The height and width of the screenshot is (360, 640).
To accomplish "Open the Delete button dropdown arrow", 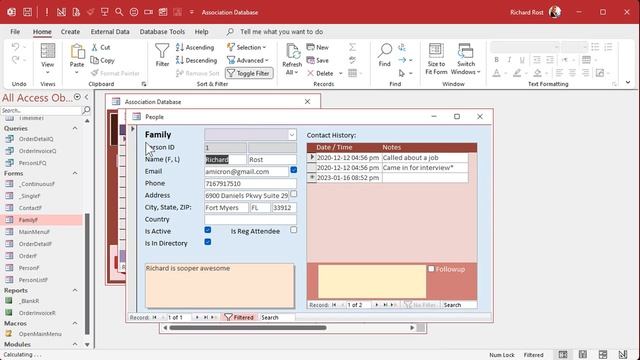I will pos(341,73).
